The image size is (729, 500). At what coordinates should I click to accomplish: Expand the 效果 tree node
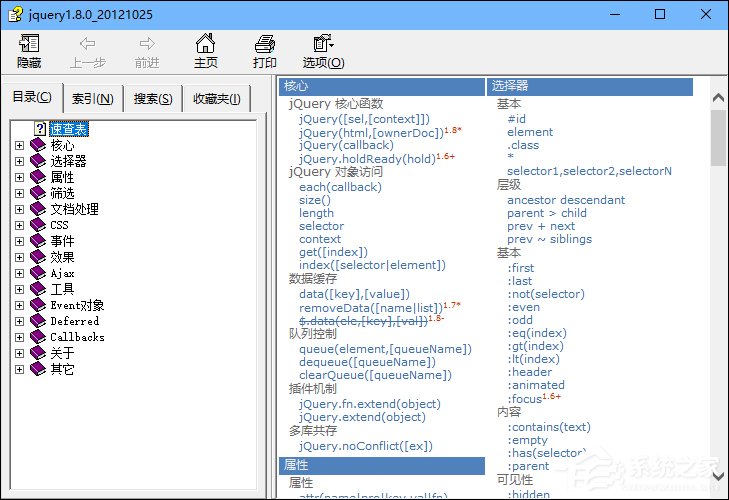coord(19,258)
